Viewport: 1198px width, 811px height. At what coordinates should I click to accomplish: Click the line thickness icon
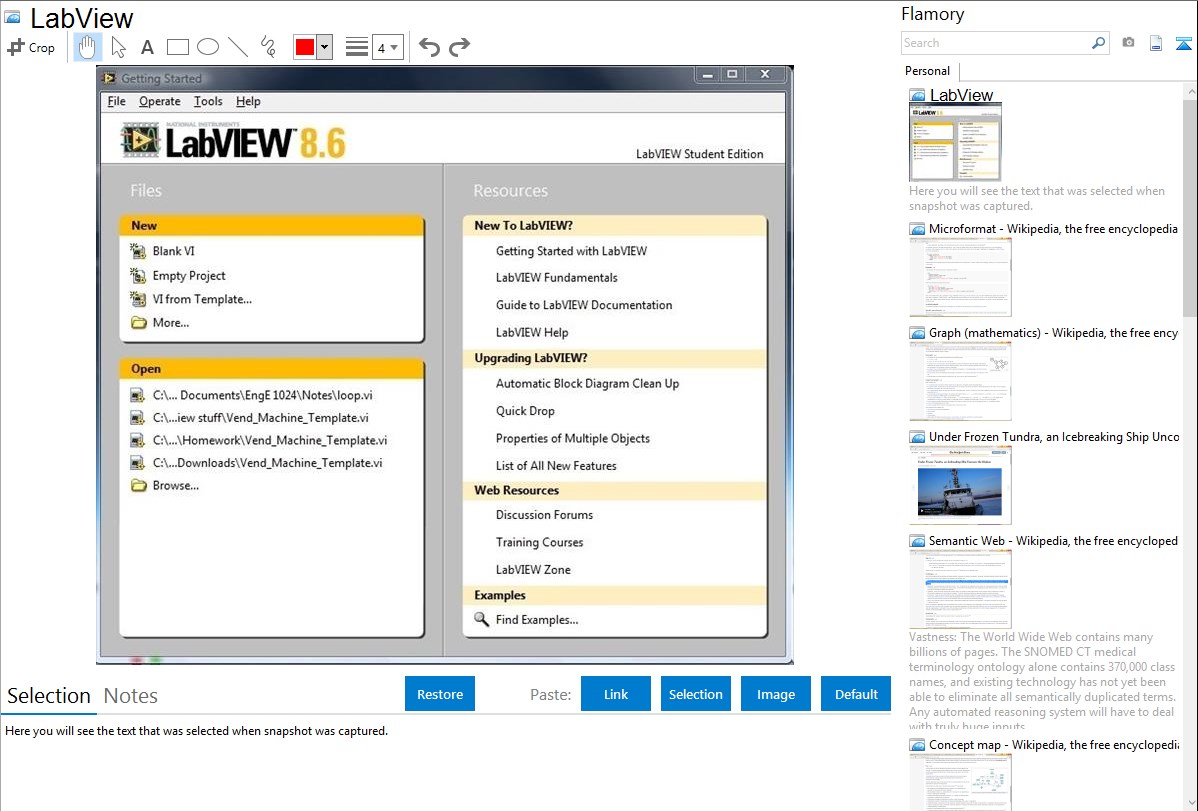(357, 47)
